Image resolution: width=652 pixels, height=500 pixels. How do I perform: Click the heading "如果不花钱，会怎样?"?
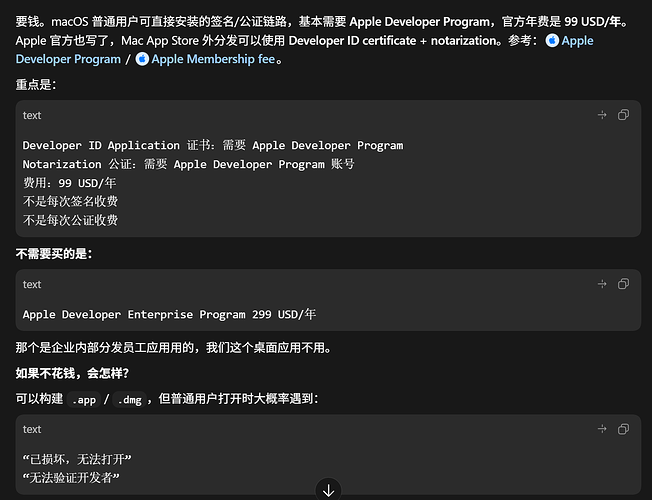72,373
